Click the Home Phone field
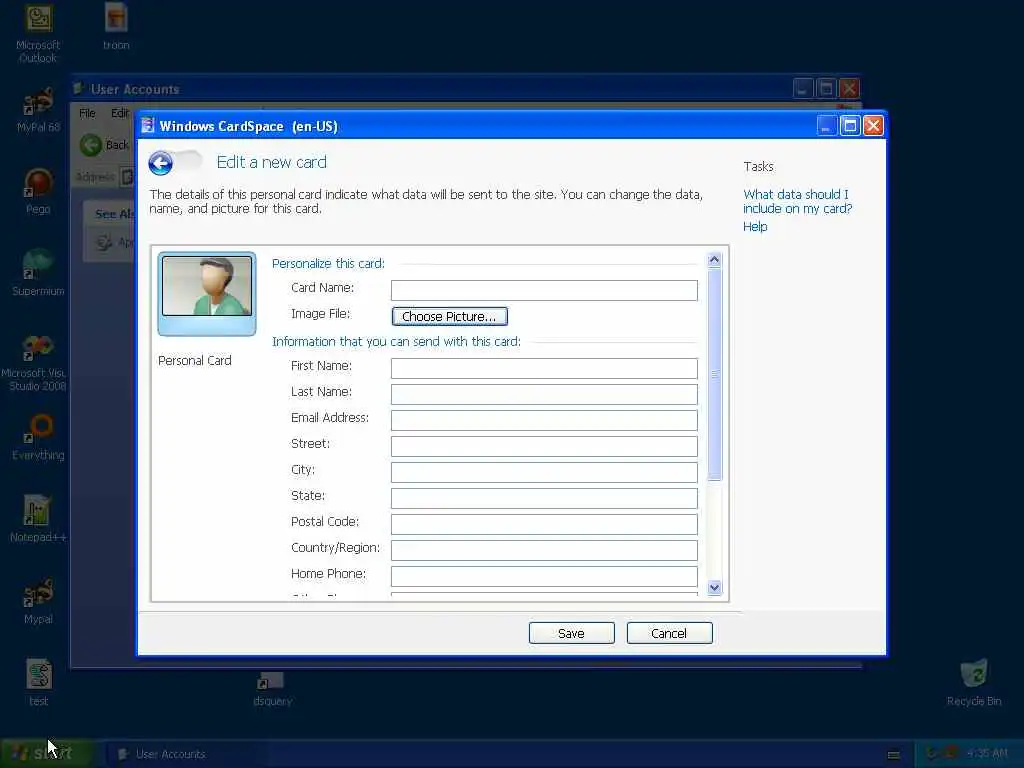The width and height of the screenshot is (1024, 768). click(544, 576)
